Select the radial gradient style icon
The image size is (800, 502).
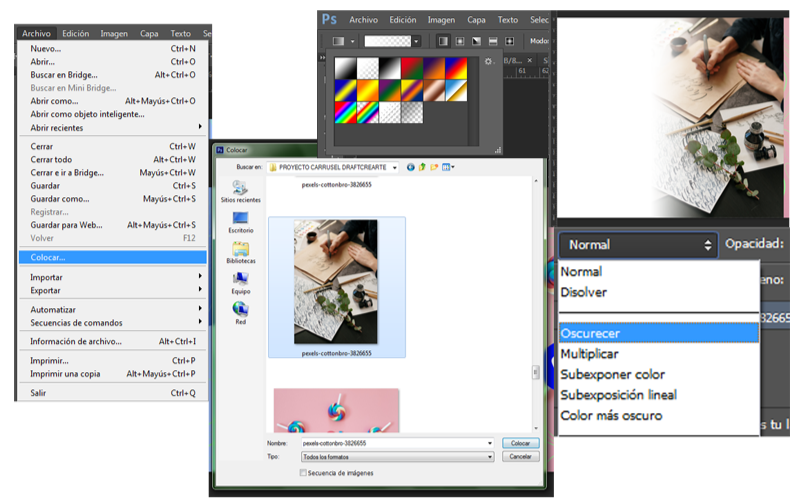460,41
